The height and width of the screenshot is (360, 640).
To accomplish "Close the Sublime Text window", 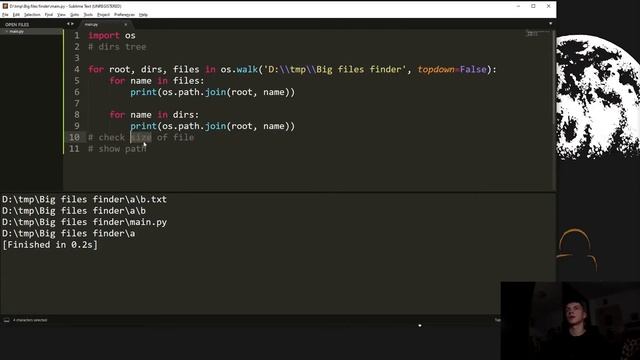I will 549,6.
